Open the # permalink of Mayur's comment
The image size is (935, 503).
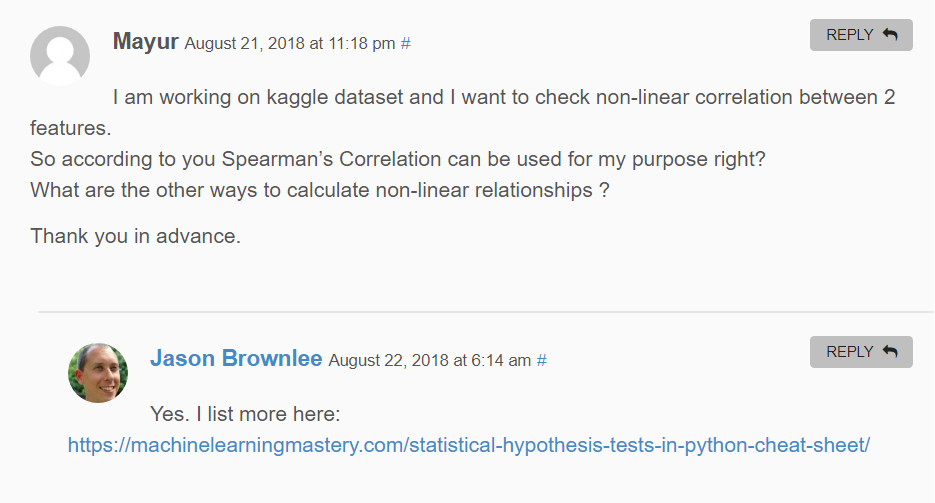405,44
